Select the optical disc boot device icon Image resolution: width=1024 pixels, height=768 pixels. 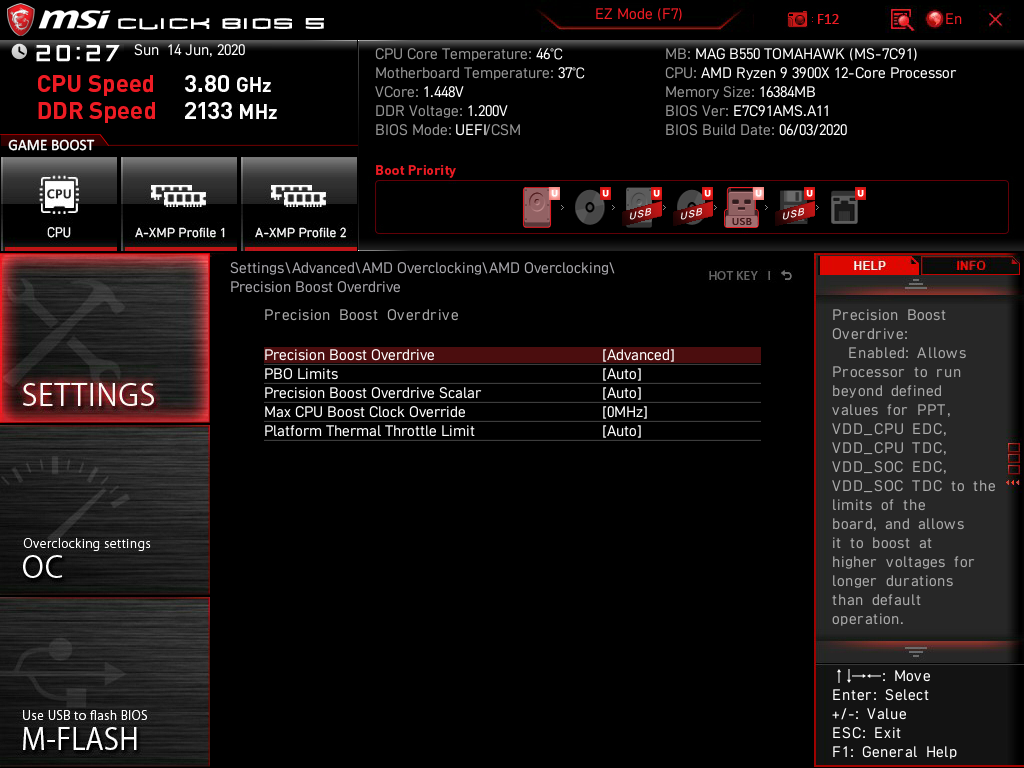coord(592,207)
